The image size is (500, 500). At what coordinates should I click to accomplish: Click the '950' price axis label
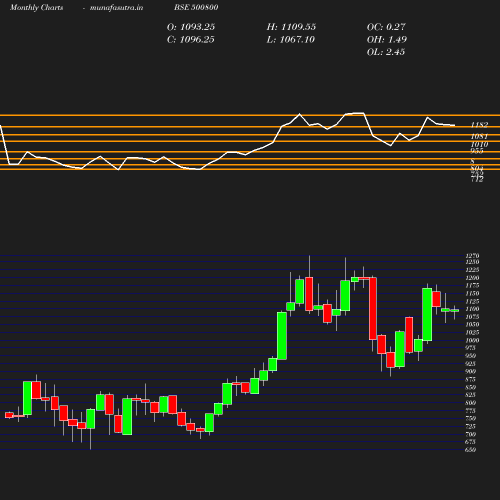point(471,356)
